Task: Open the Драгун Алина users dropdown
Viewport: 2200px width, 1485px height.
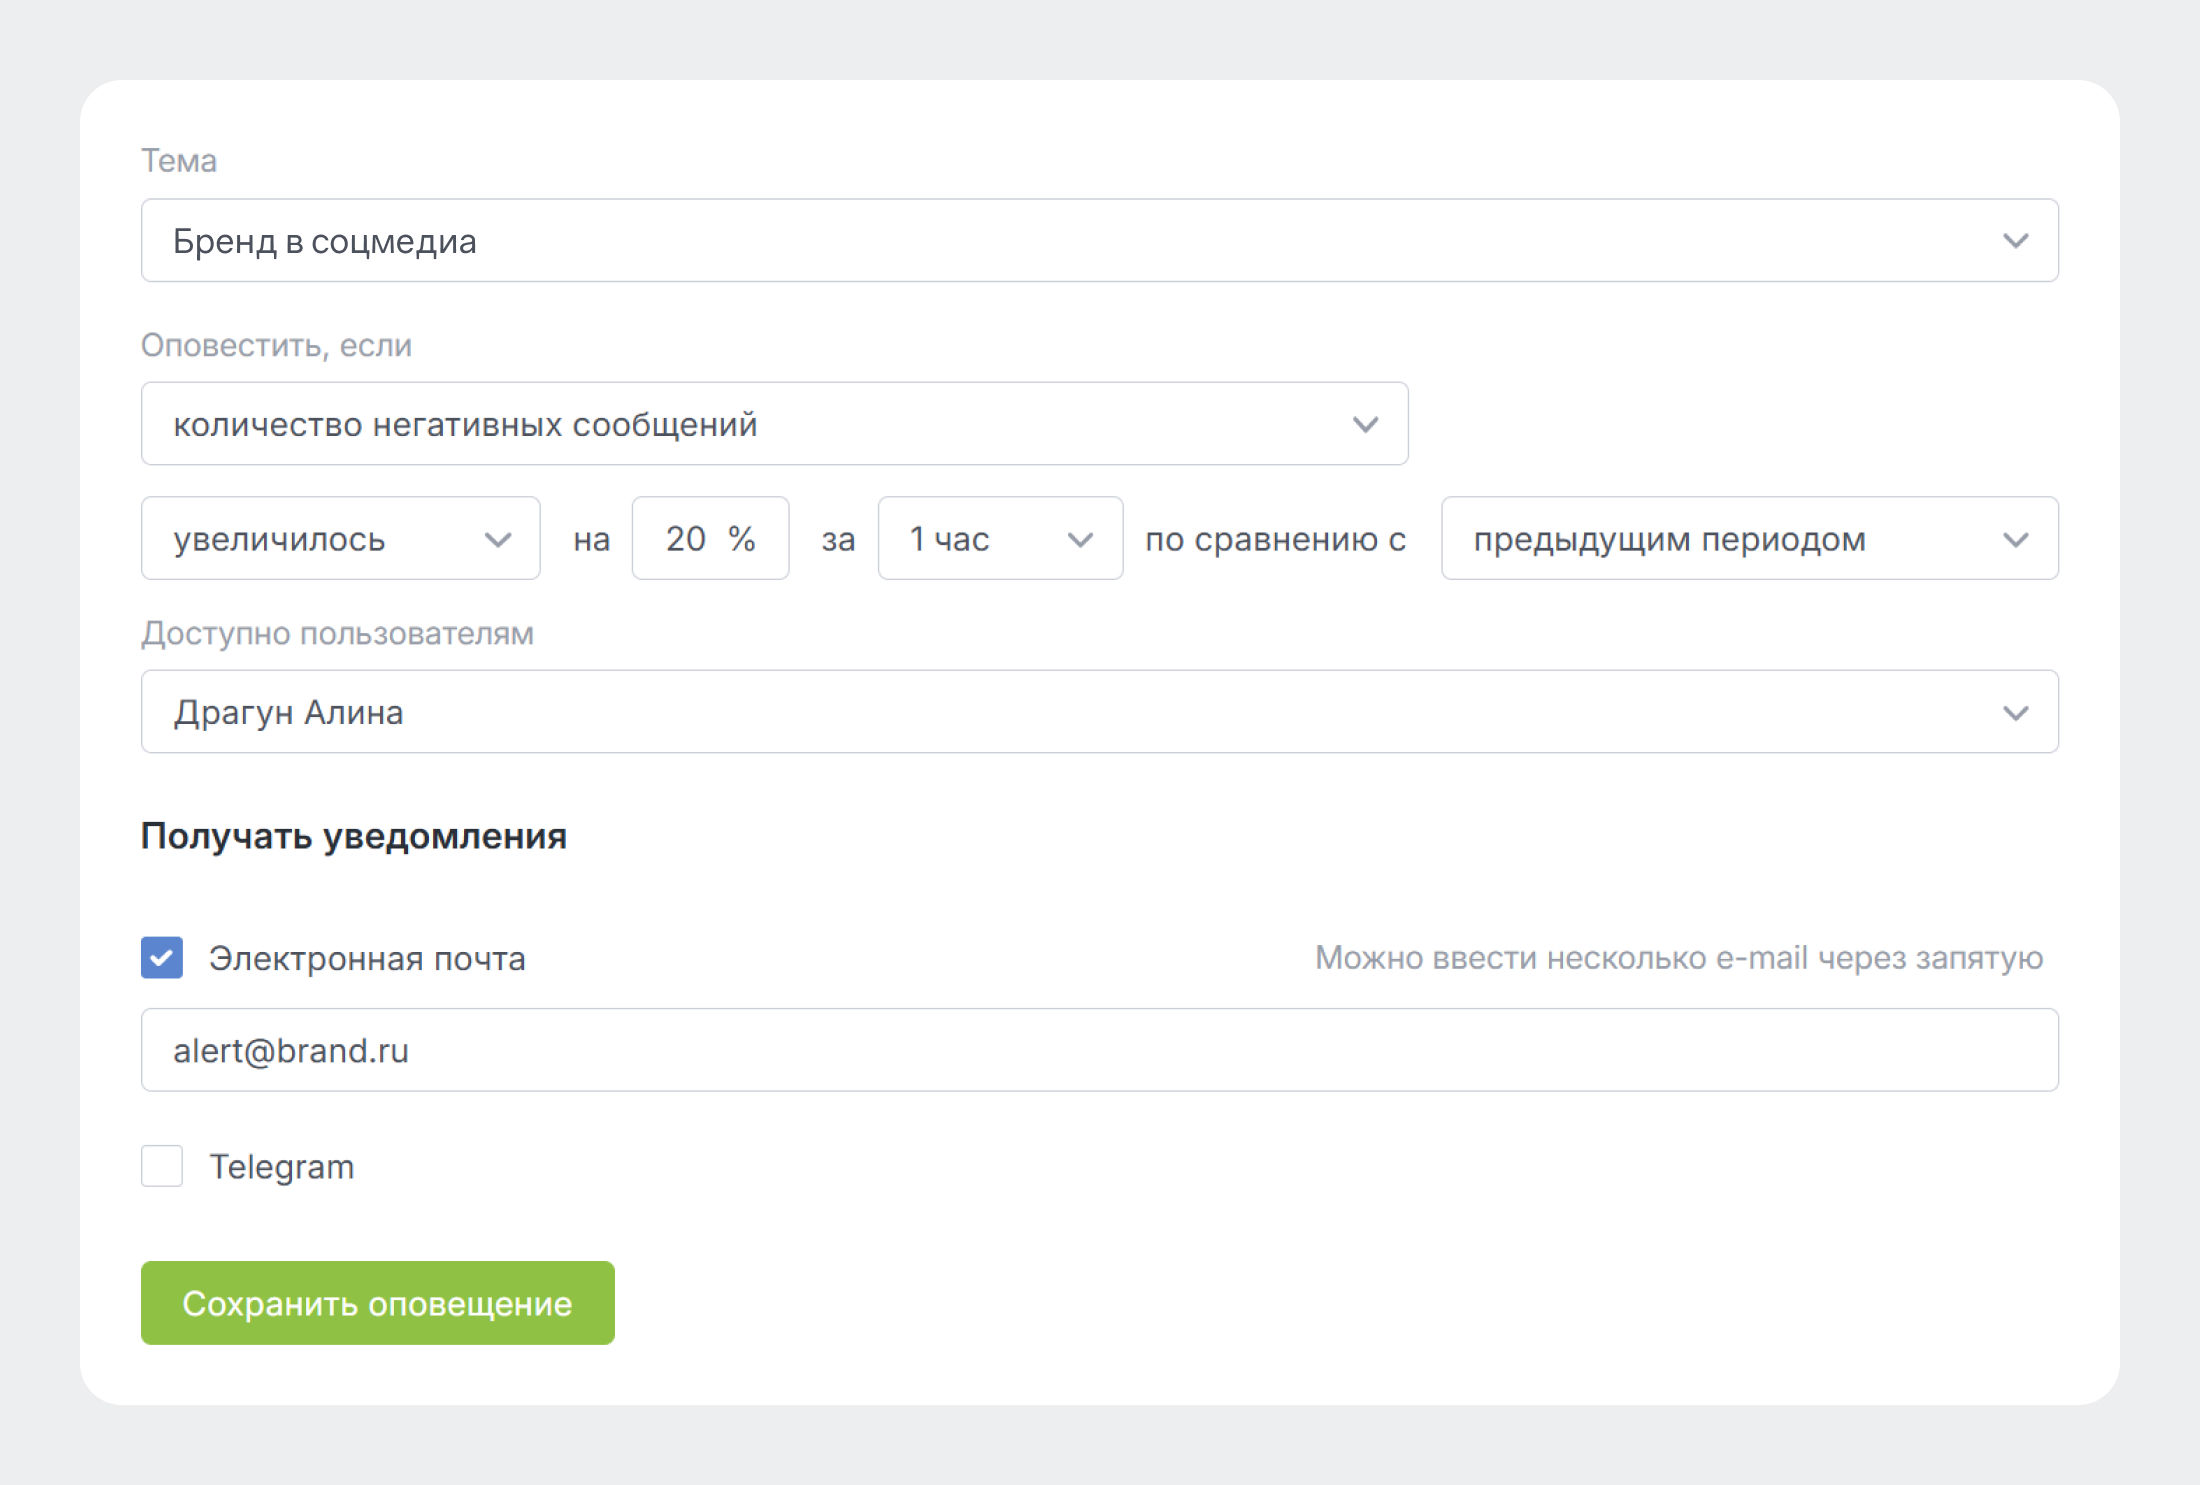Action: (1000, 713)
